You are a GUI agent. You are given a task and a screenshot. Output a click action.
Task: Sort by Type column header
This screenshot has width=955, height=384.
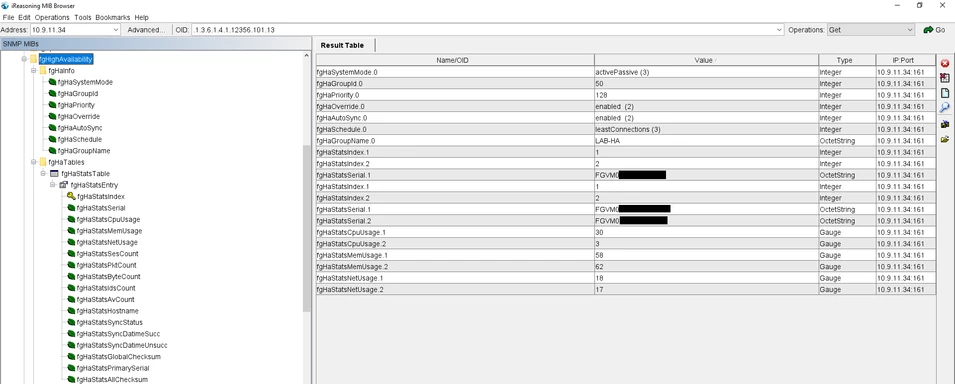pyautogui.click(x=847, y=60)
